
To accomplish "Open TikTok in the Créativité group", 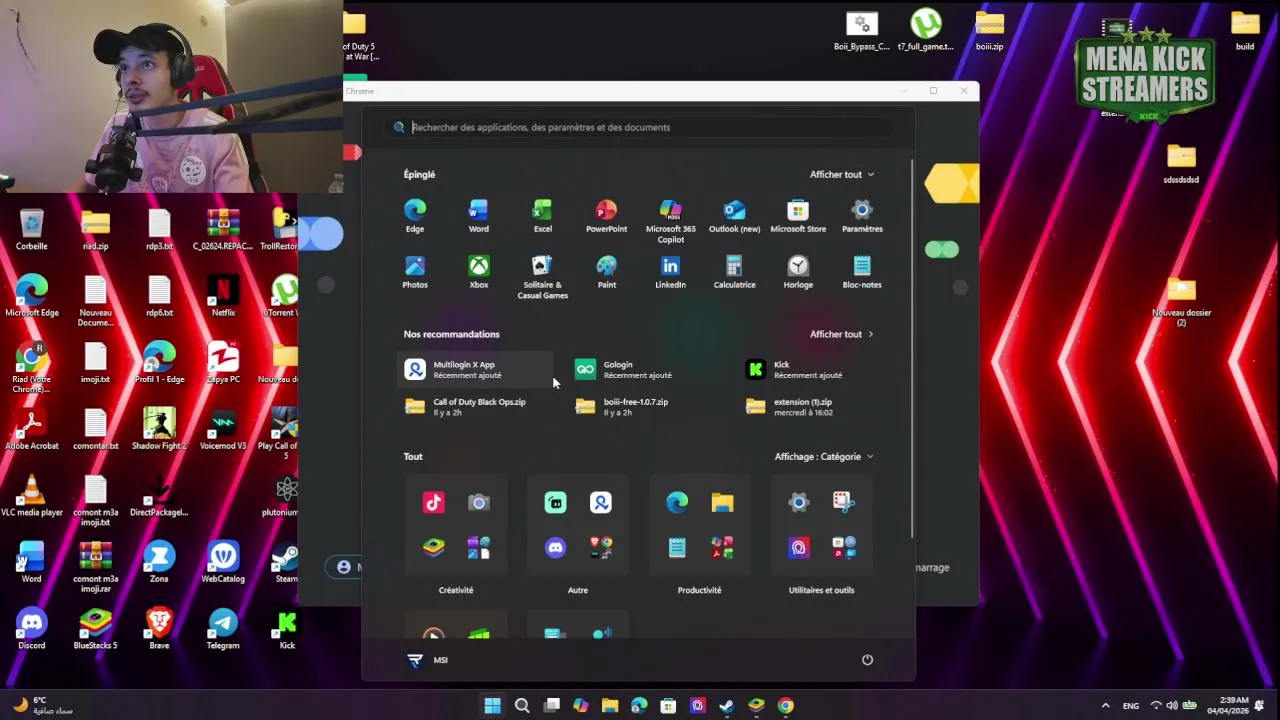I will (433, 503).
